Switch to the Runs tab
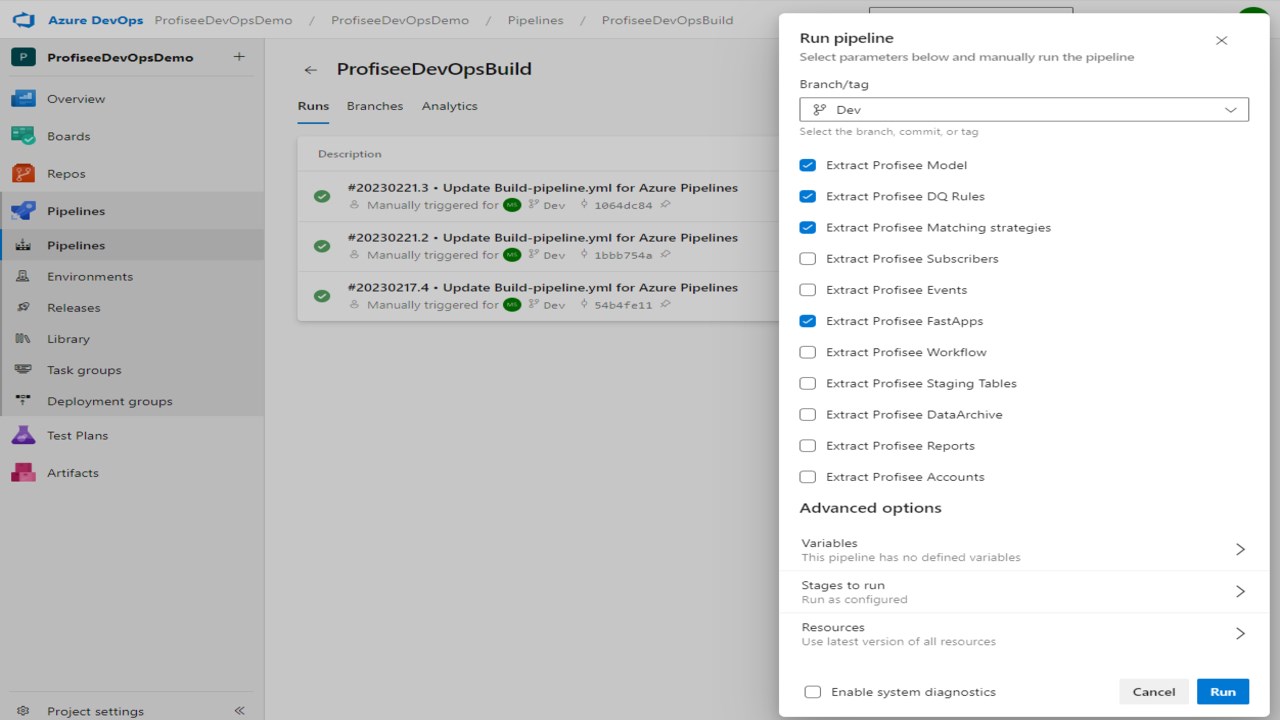 pos(313,106)
